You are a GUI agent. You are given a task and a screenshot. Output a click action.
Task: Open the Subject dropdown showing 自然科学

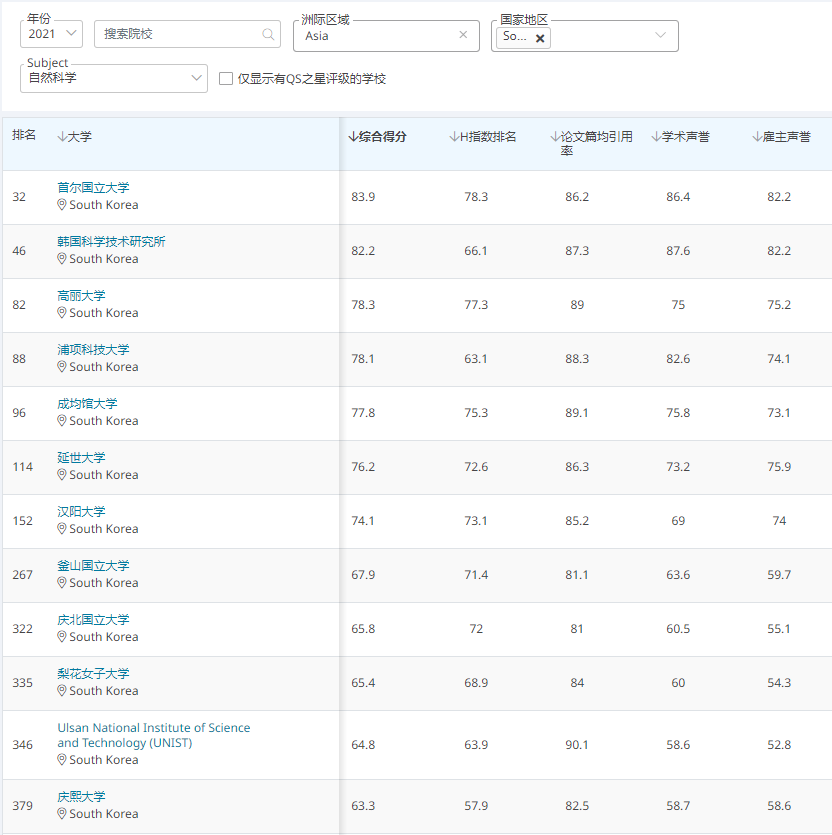(x=113, y=79)
